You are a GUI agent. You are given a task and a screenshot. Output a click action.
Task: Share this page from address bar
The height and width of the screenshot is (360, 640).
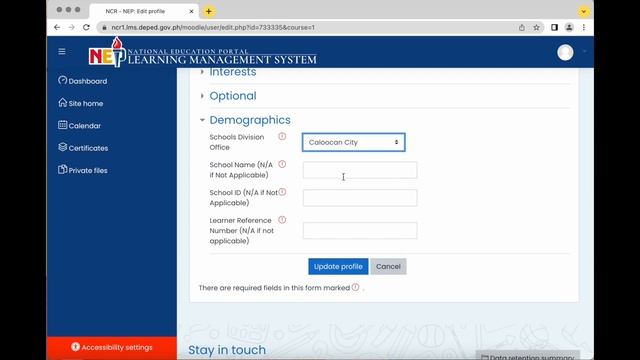[x=522, y=27]
